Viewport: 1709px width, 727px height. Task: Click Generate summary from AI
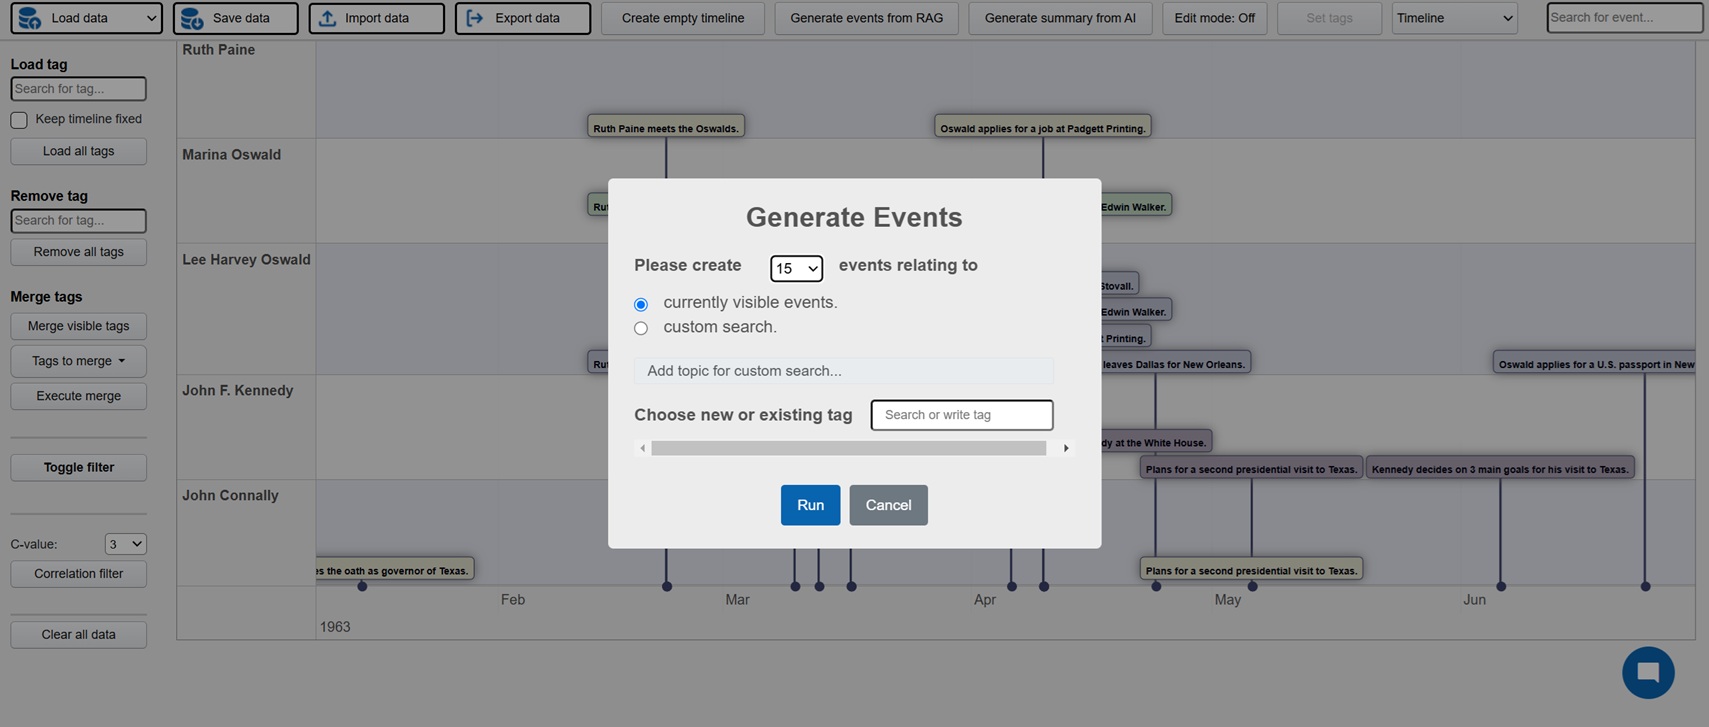pos(1060,18)
